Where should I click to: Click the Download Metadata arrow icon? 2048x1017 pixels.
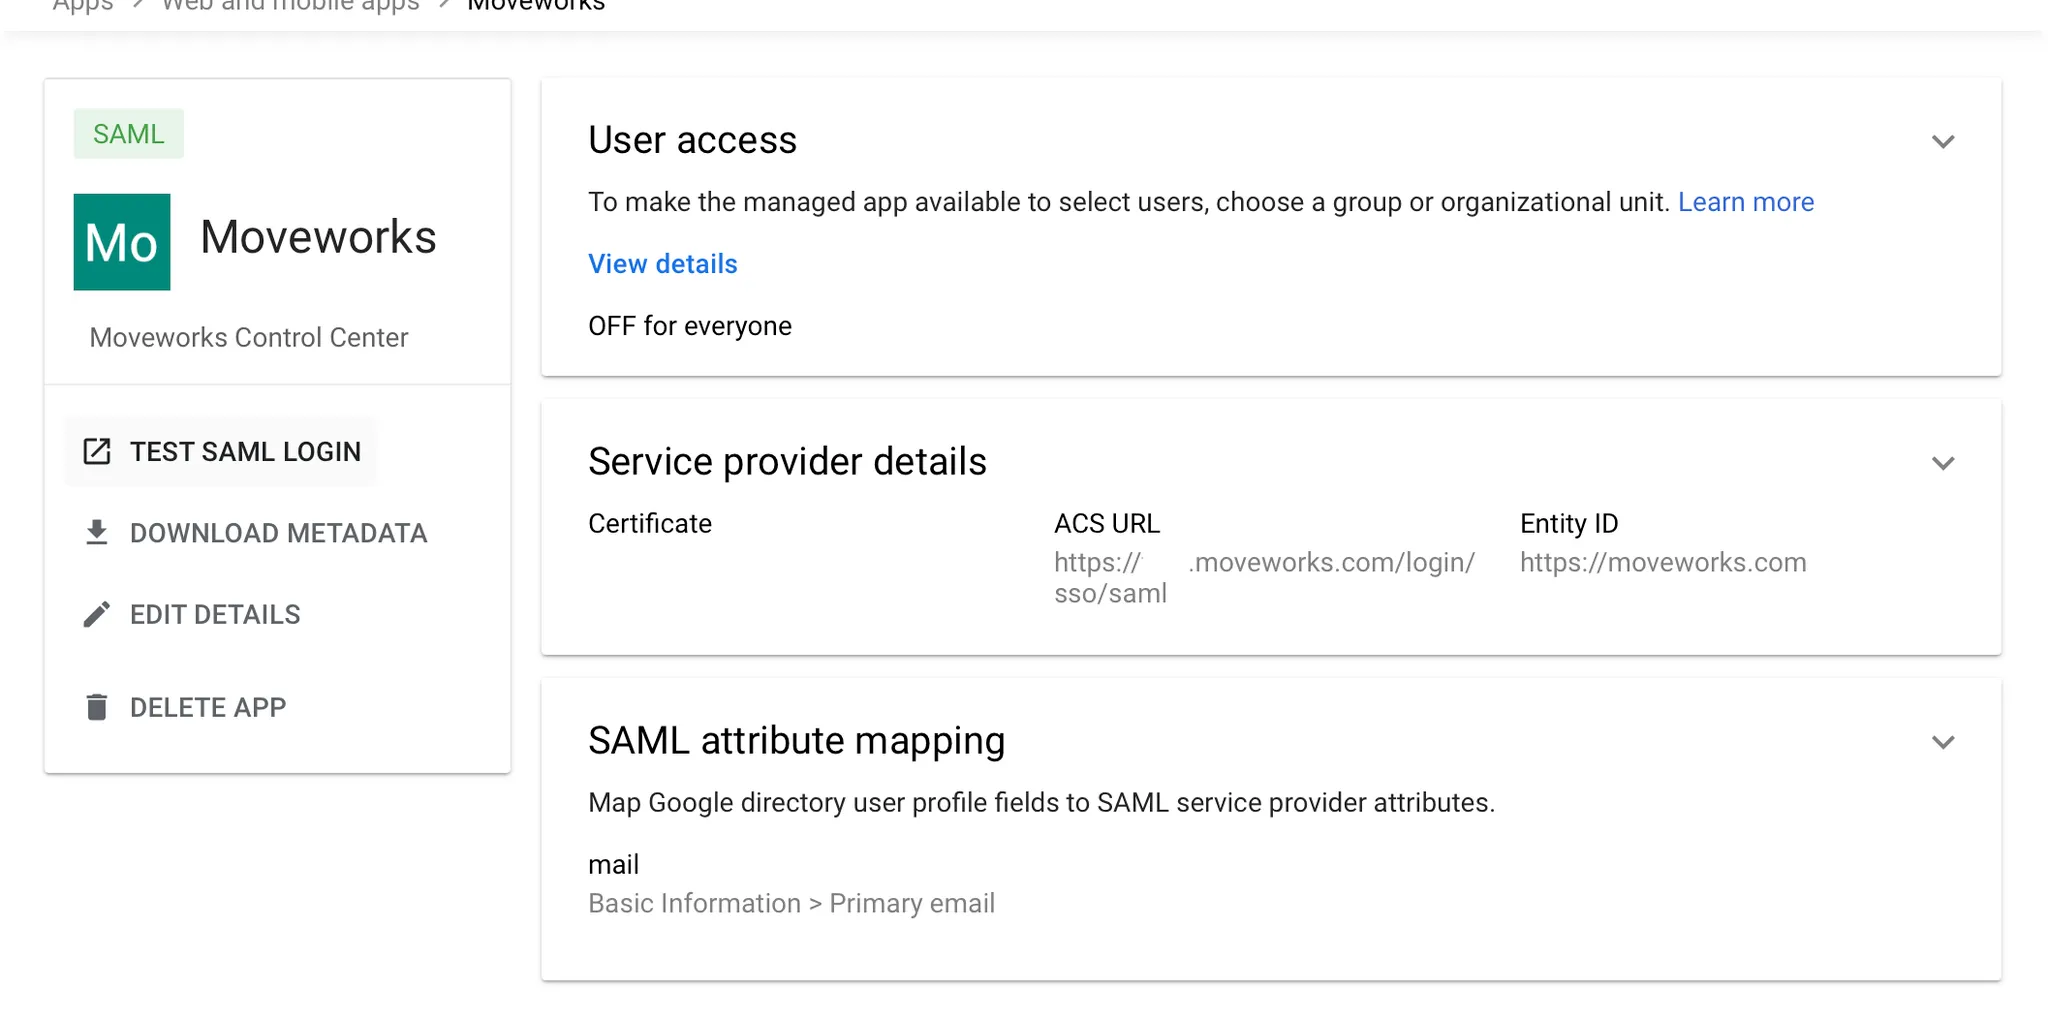(97, 533)
